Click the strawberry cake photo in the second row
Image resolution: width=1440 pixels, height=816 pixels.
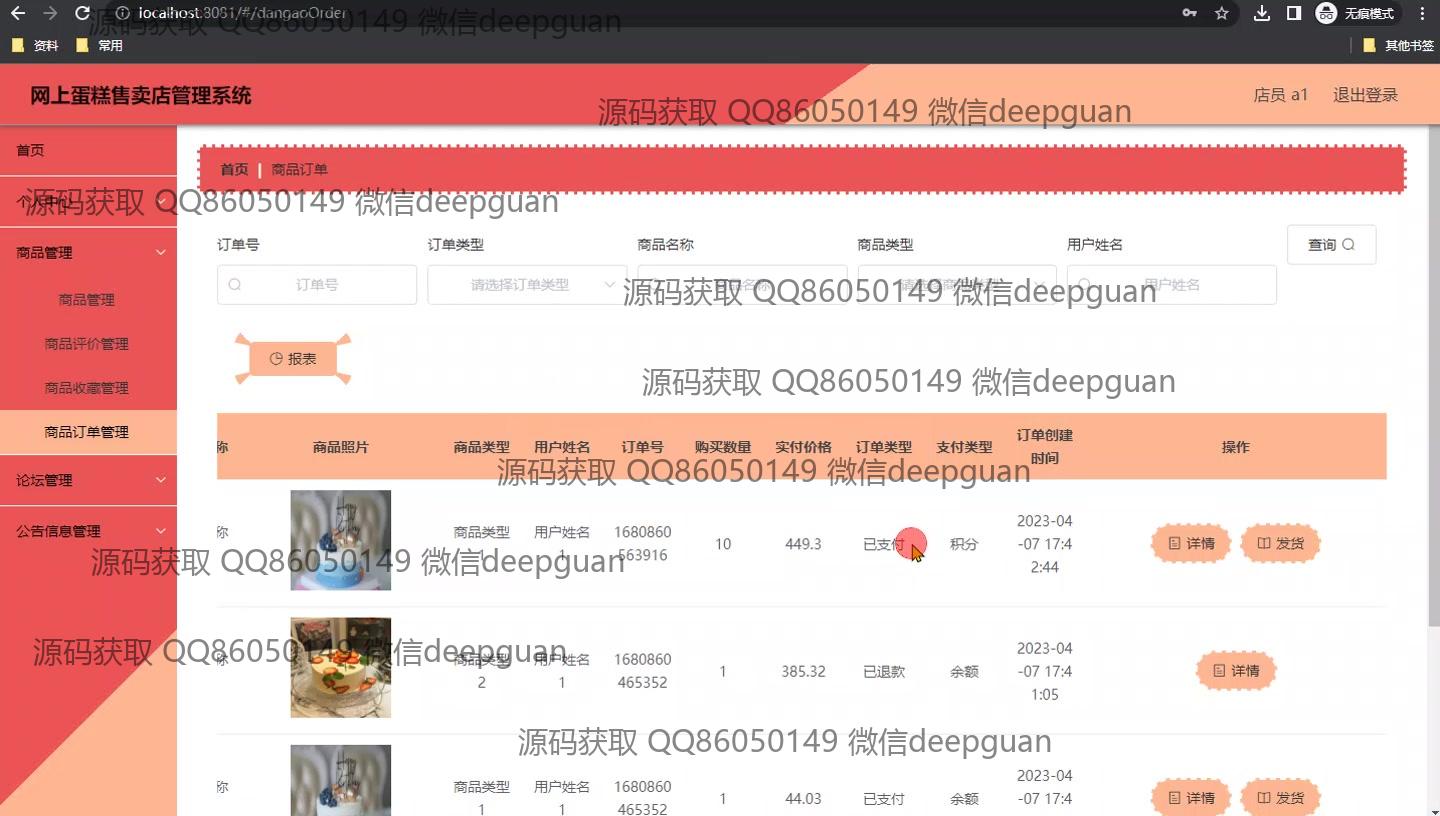(x=340, y=667)
